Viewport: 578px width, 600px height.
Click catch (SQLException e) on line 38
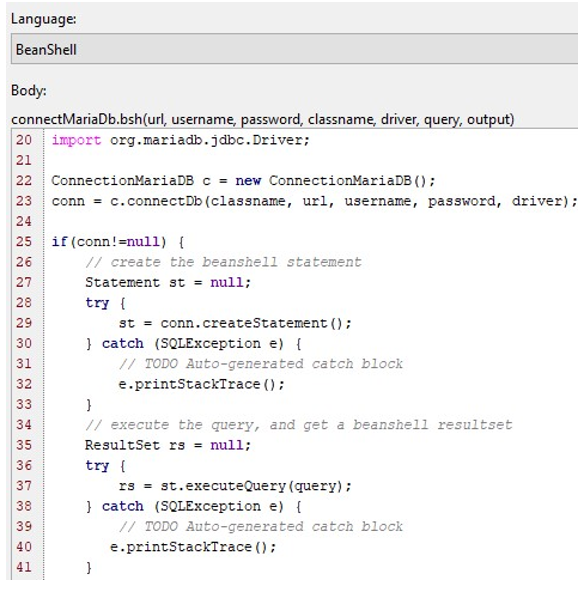[x=193, y=506]
